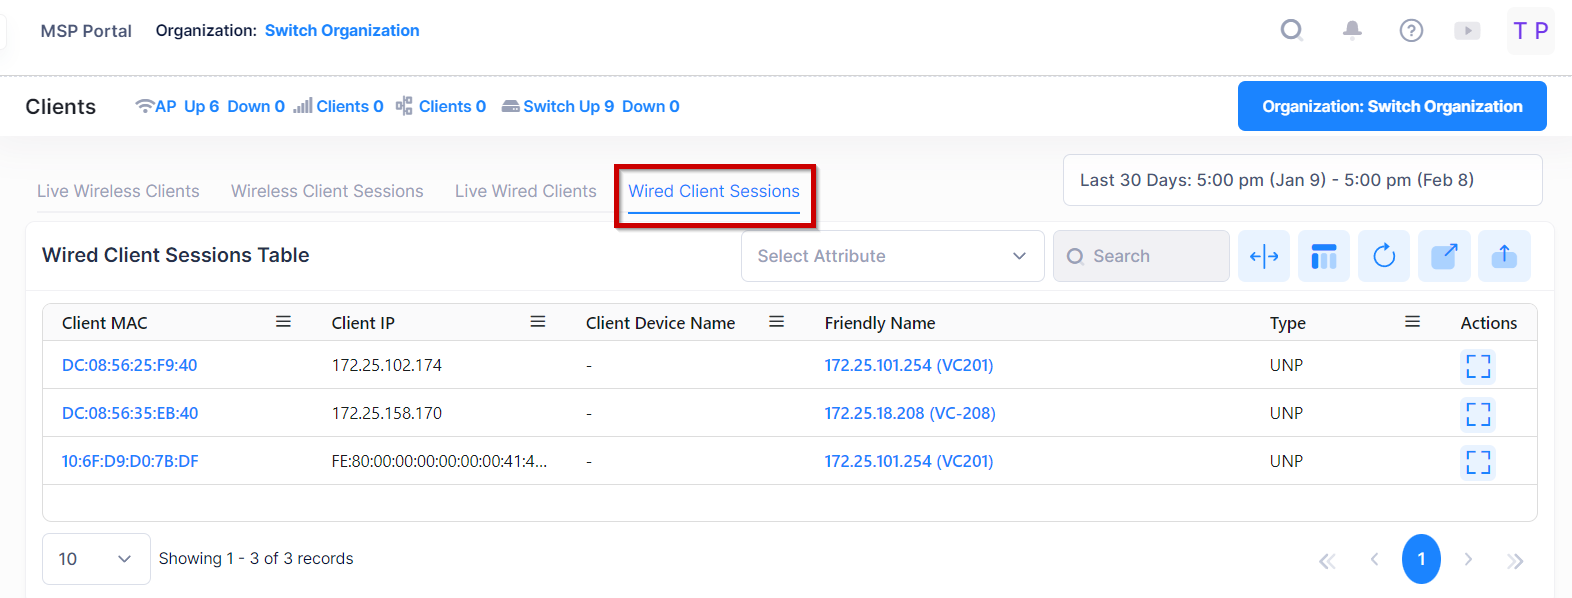Viewport: 1572px width, 598px height.
Task: Click the Friendly Name column header
Action: [x=880, y=323]
